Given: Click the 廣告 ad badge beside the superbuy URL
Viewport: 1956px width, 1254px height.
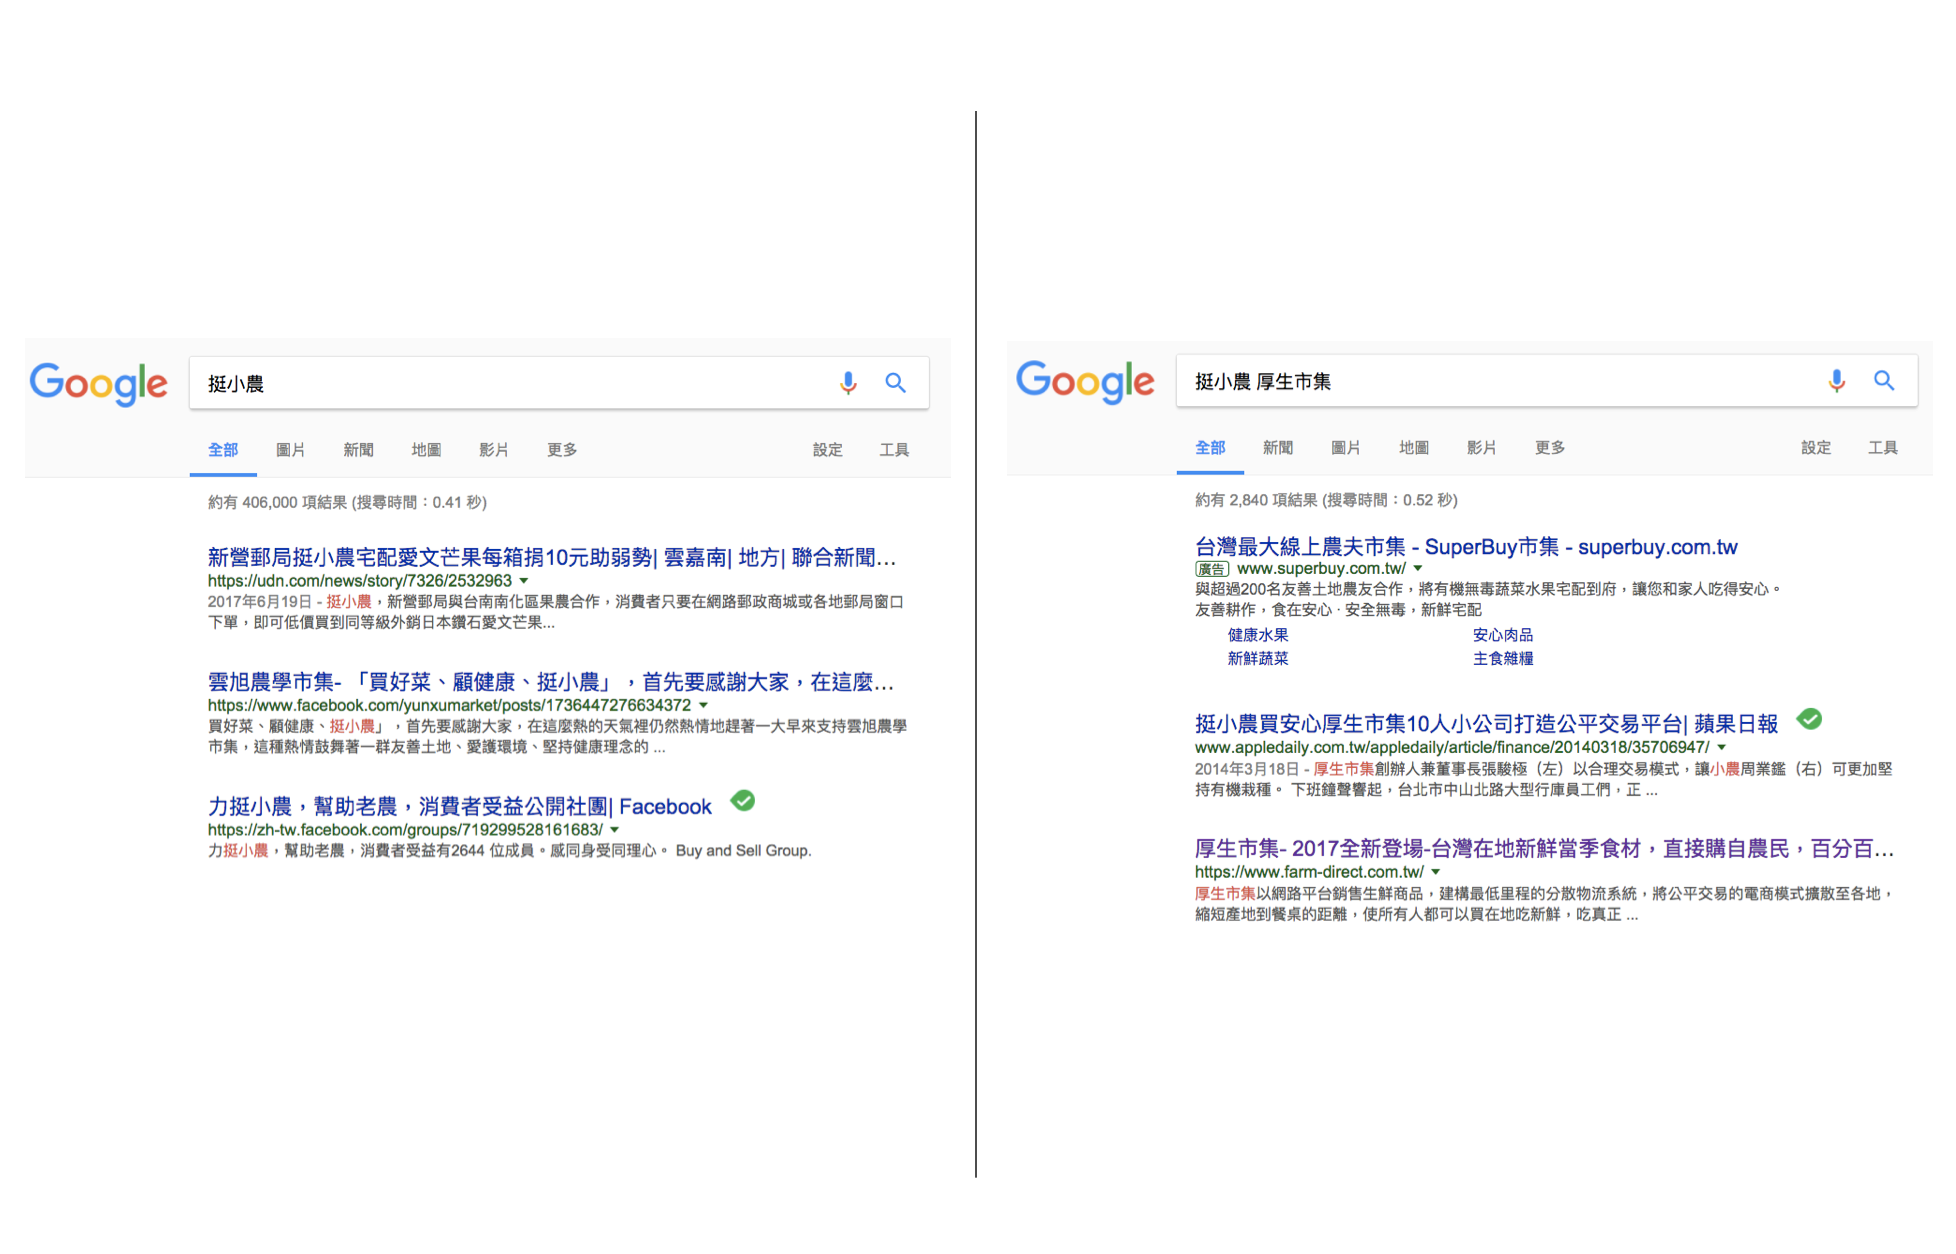Looking at the screenshot, I should (1211, 569).
